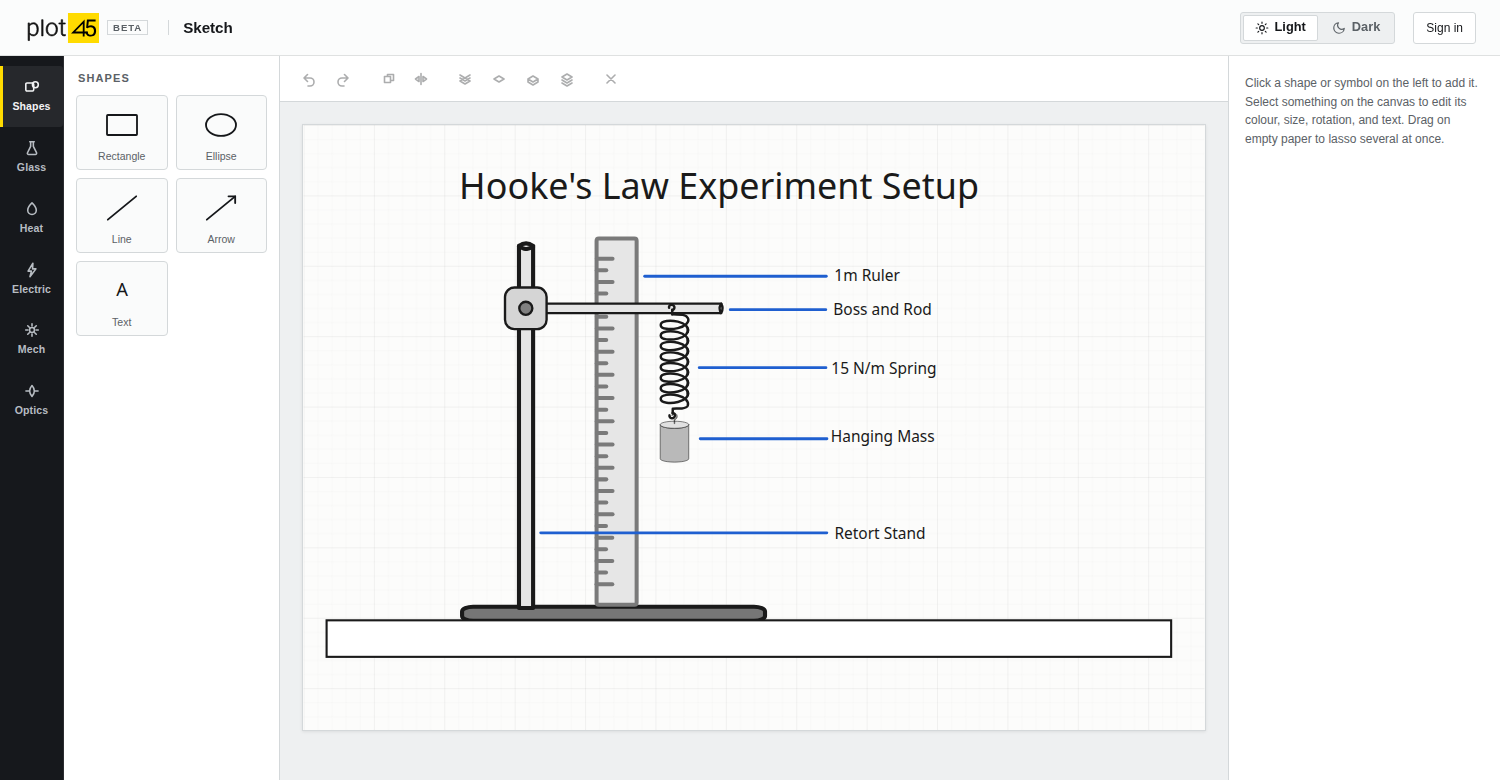This screenshot has width=1500, height=780.
Task: Duplicate the selection with the overlapping-squares icon
Action: coord(389,79)
